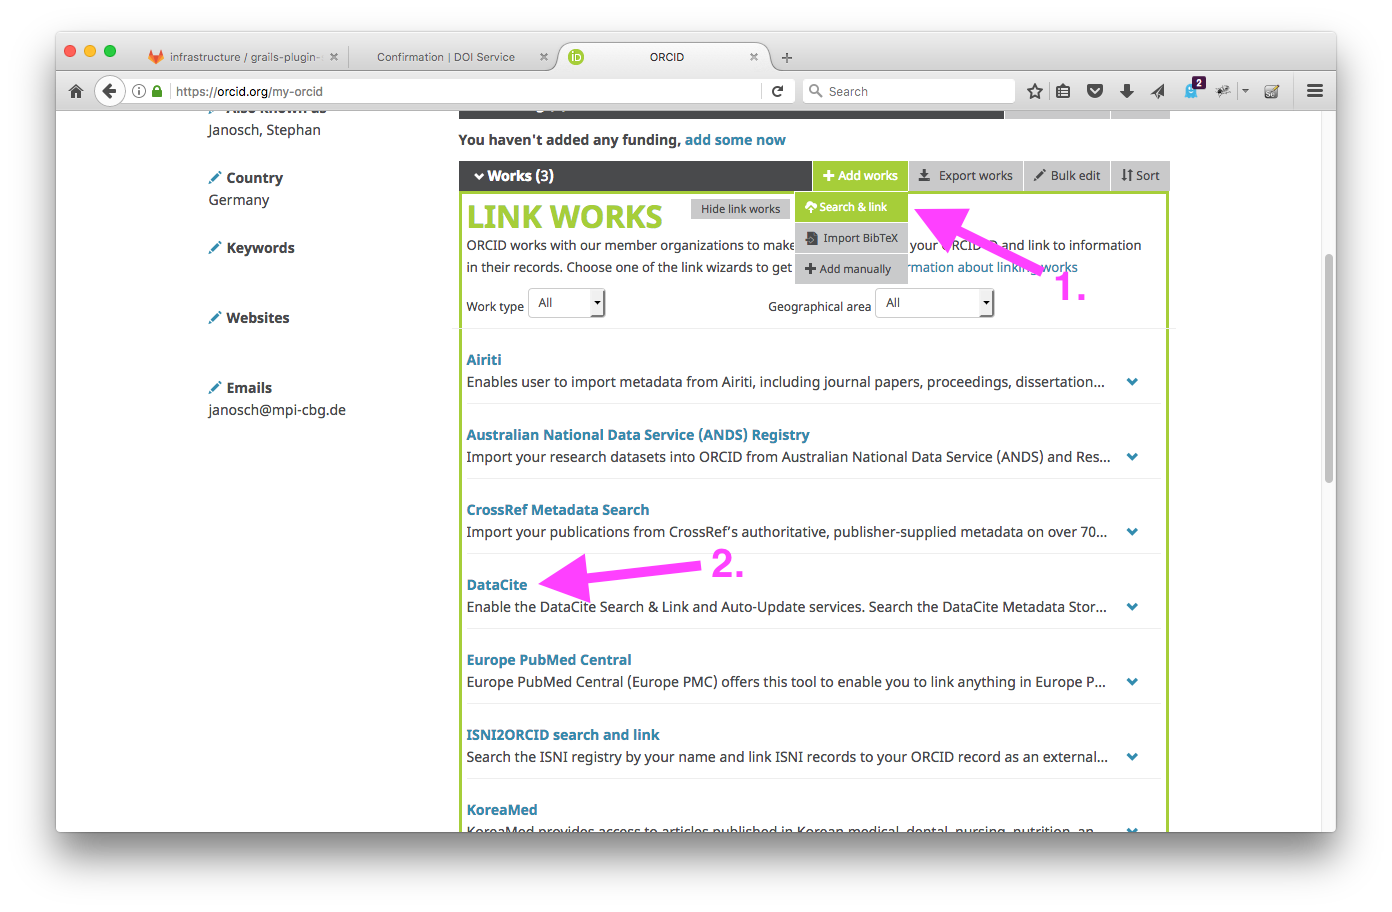Close the Confirmation | DOI Service tab
Image resolution: width=1392 pixels, height=912 pixels.
click(544, 57)
